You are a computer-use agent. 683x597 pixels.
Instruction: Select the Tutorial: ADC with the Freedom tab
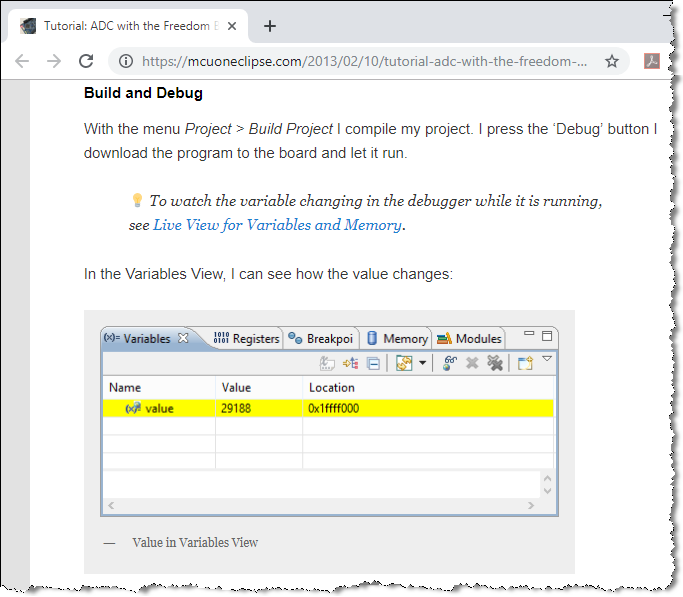point(130,26)
